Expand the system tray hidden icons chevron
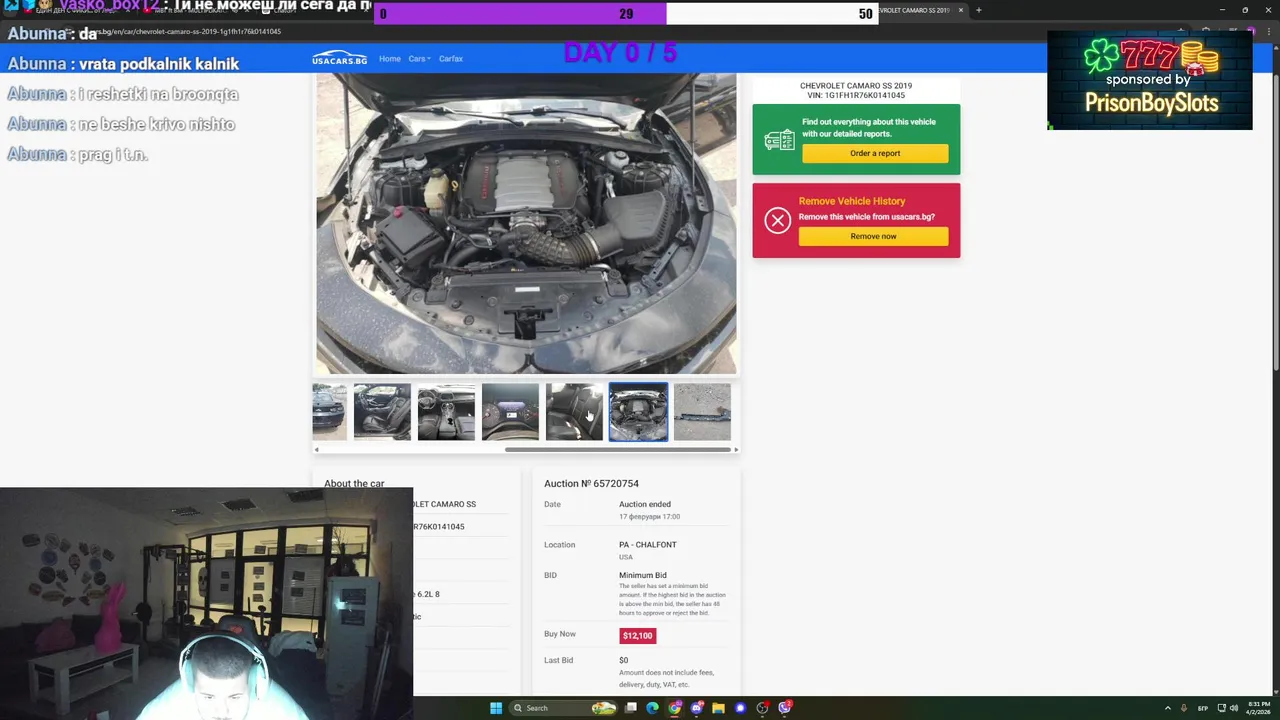 tap(1167, 708)
